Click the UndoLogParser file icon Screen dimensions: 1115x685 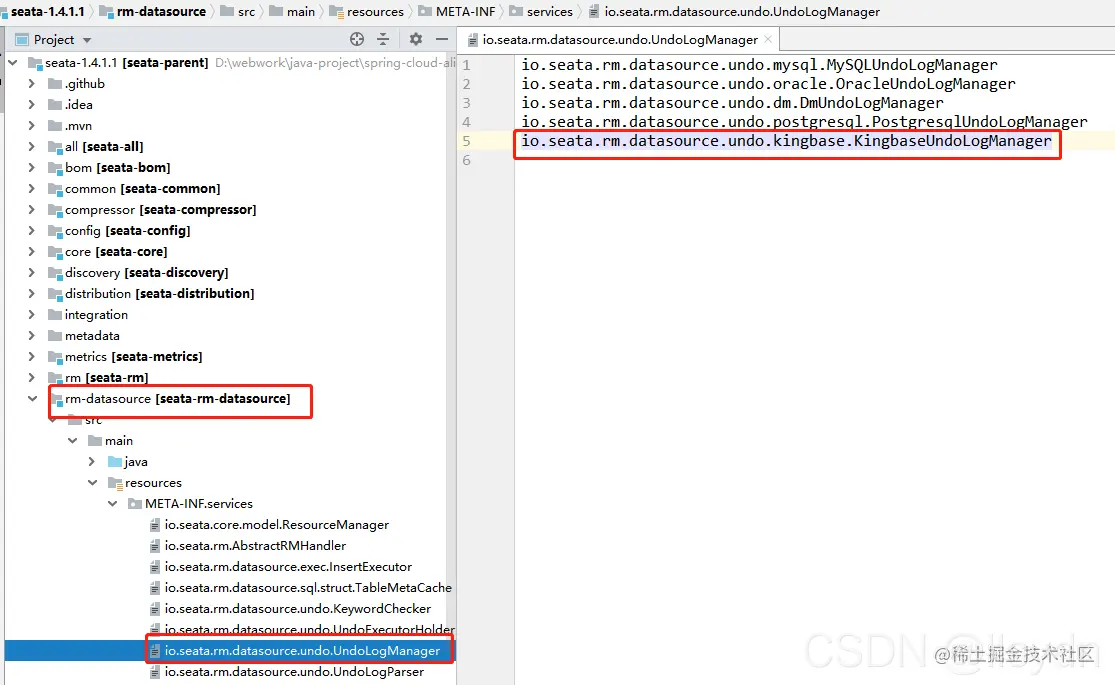pos(155,671)
